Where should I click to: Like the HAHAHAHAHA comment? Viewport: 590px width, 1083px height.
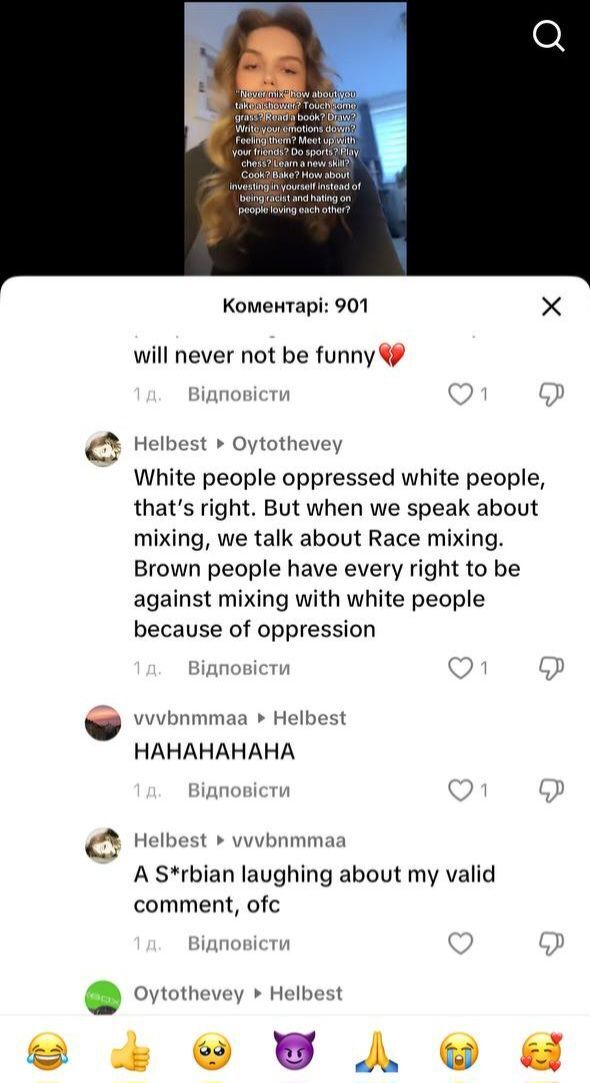[460, 790]
